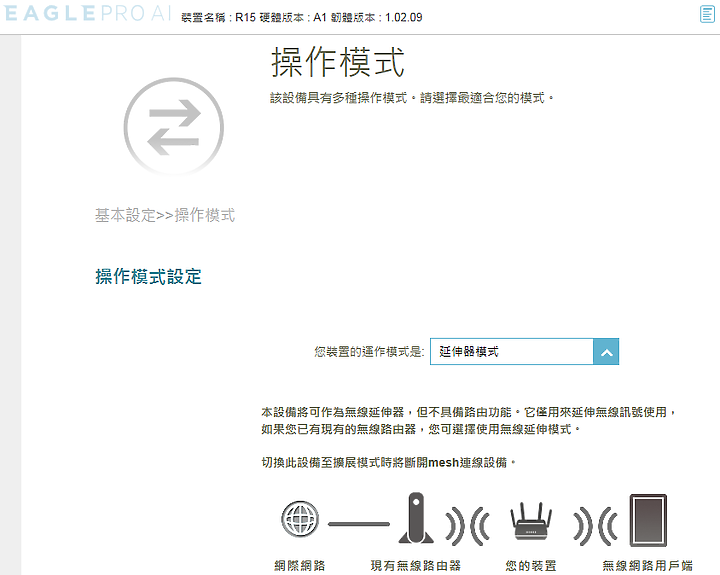Click the 操作模式設定 section heading
This screenshot has width=720, height=575.
point(148,276)
